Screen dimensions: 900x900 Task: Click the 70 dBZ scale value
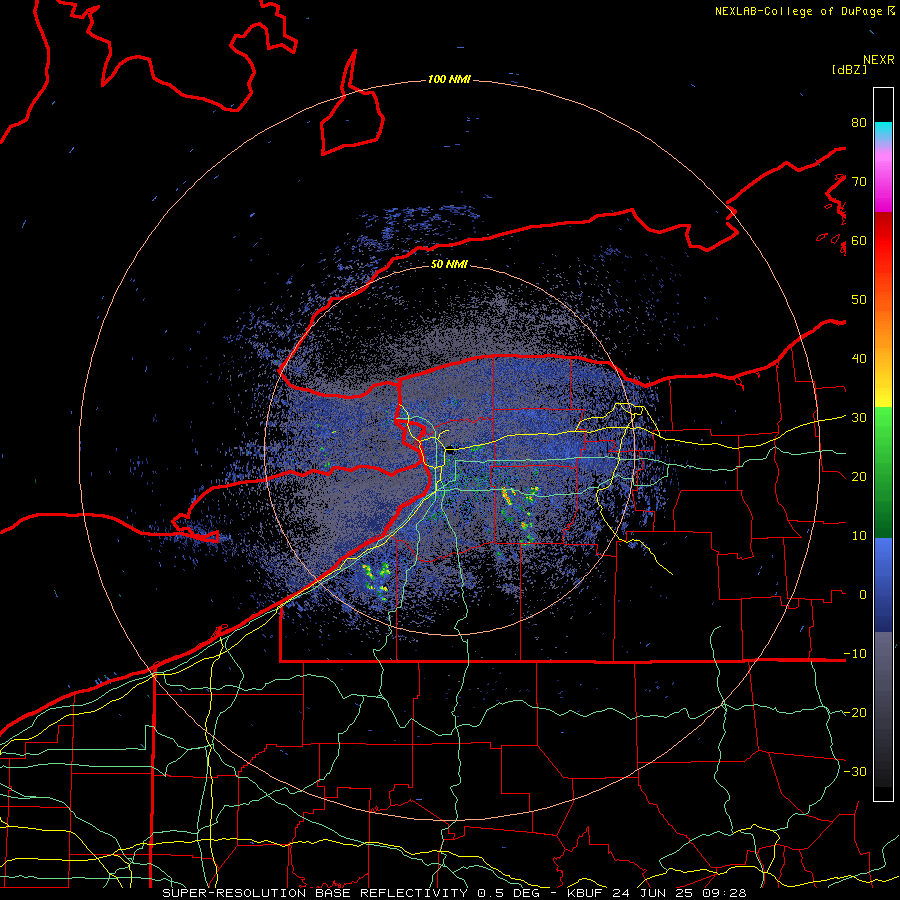coord(859,182)
